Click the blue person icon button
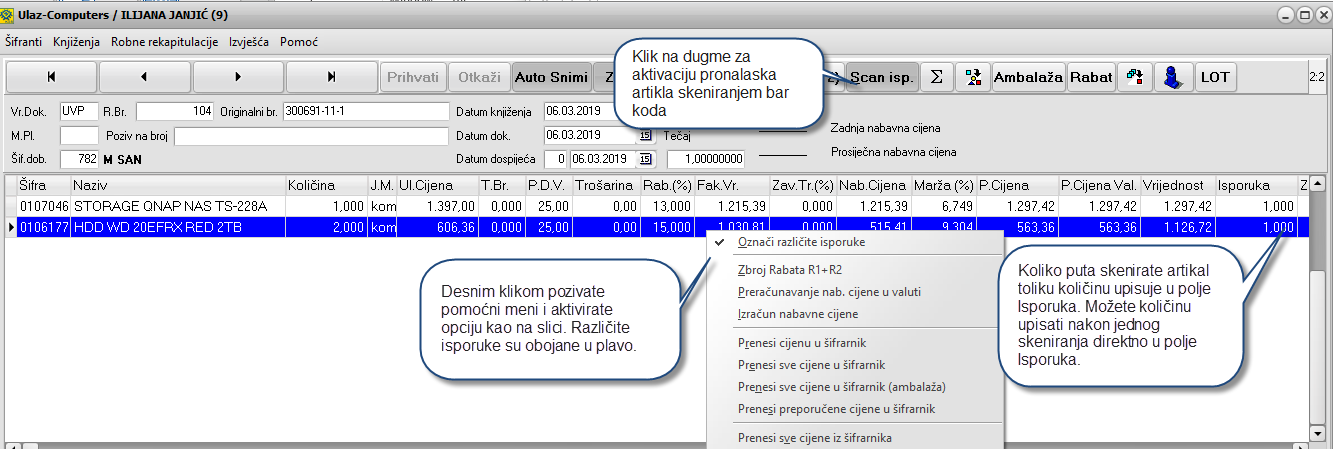The width and height of the screenshot is (1333, 449). [x=1174, y=77]
